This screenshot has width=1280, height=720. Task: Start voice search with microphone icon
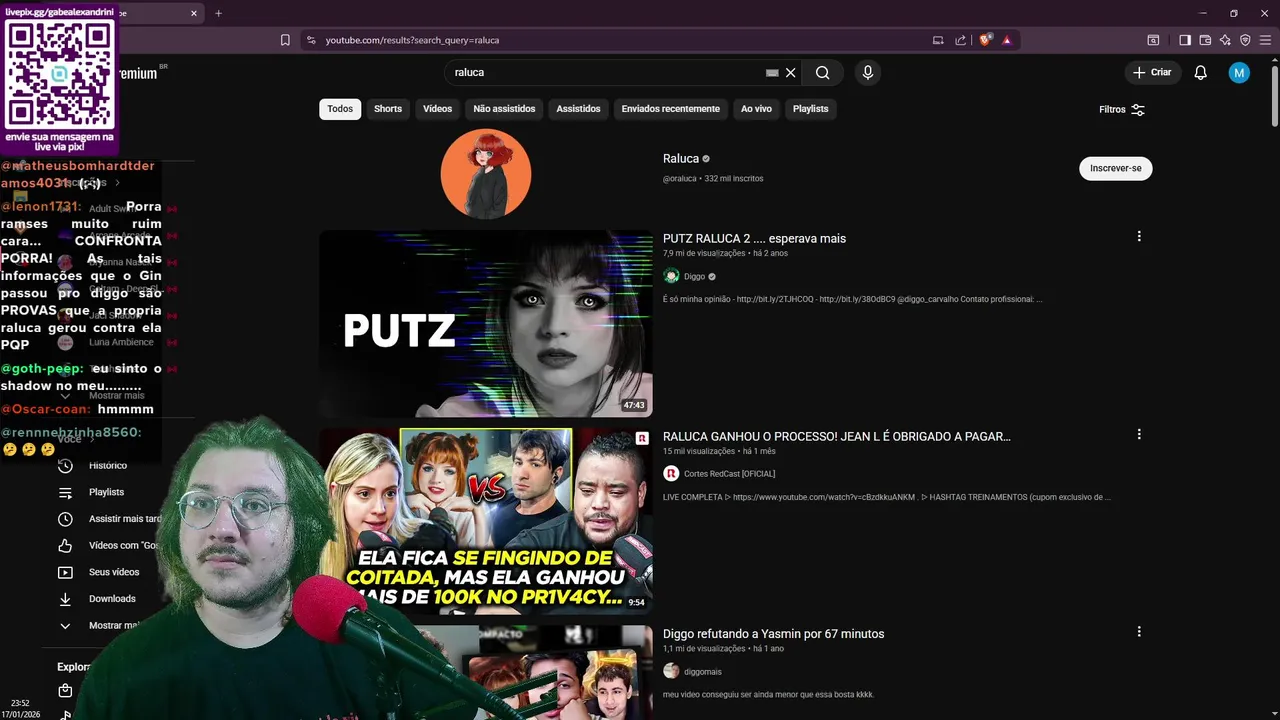coord(868,73)
